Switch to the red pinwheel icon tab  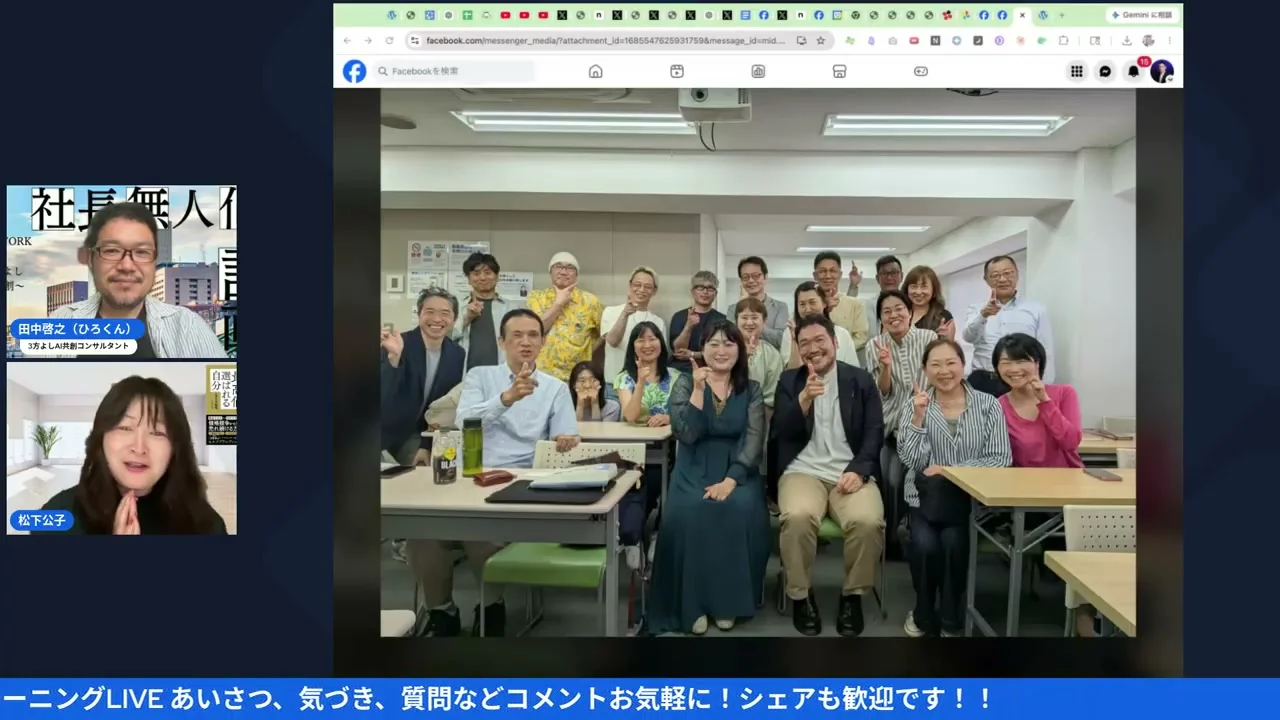coord(948,15)
